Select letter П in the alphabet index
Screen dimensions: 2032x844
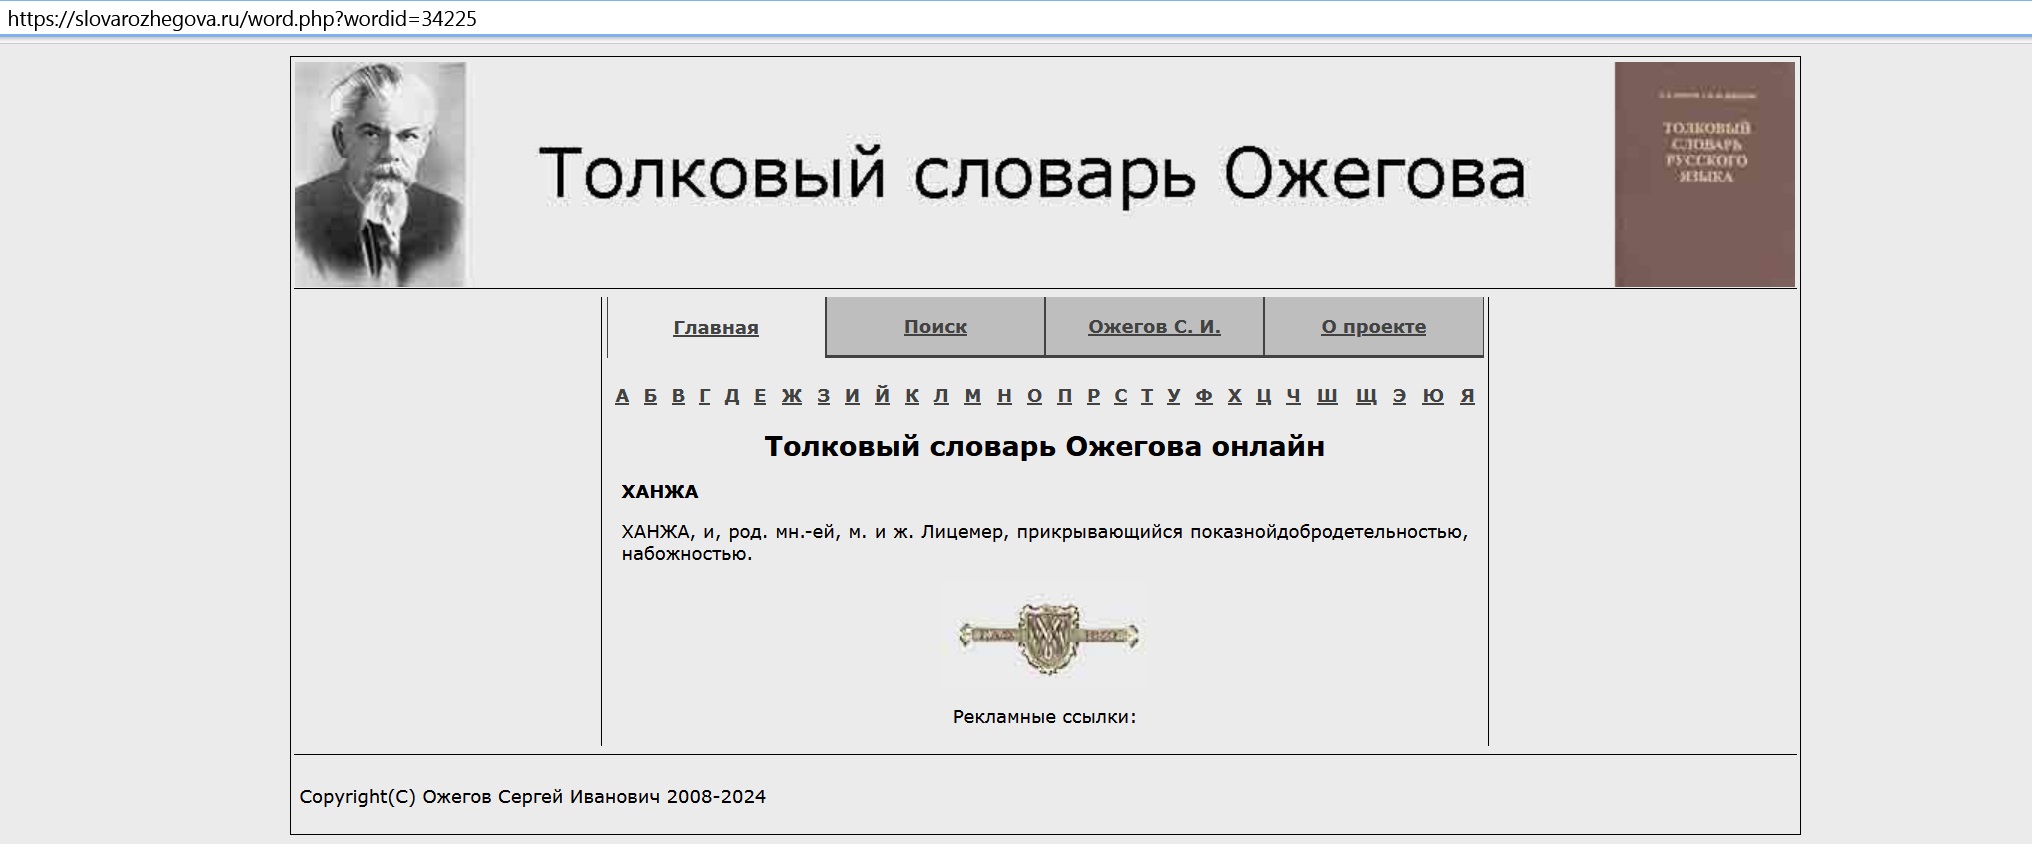coord(1064,396)
